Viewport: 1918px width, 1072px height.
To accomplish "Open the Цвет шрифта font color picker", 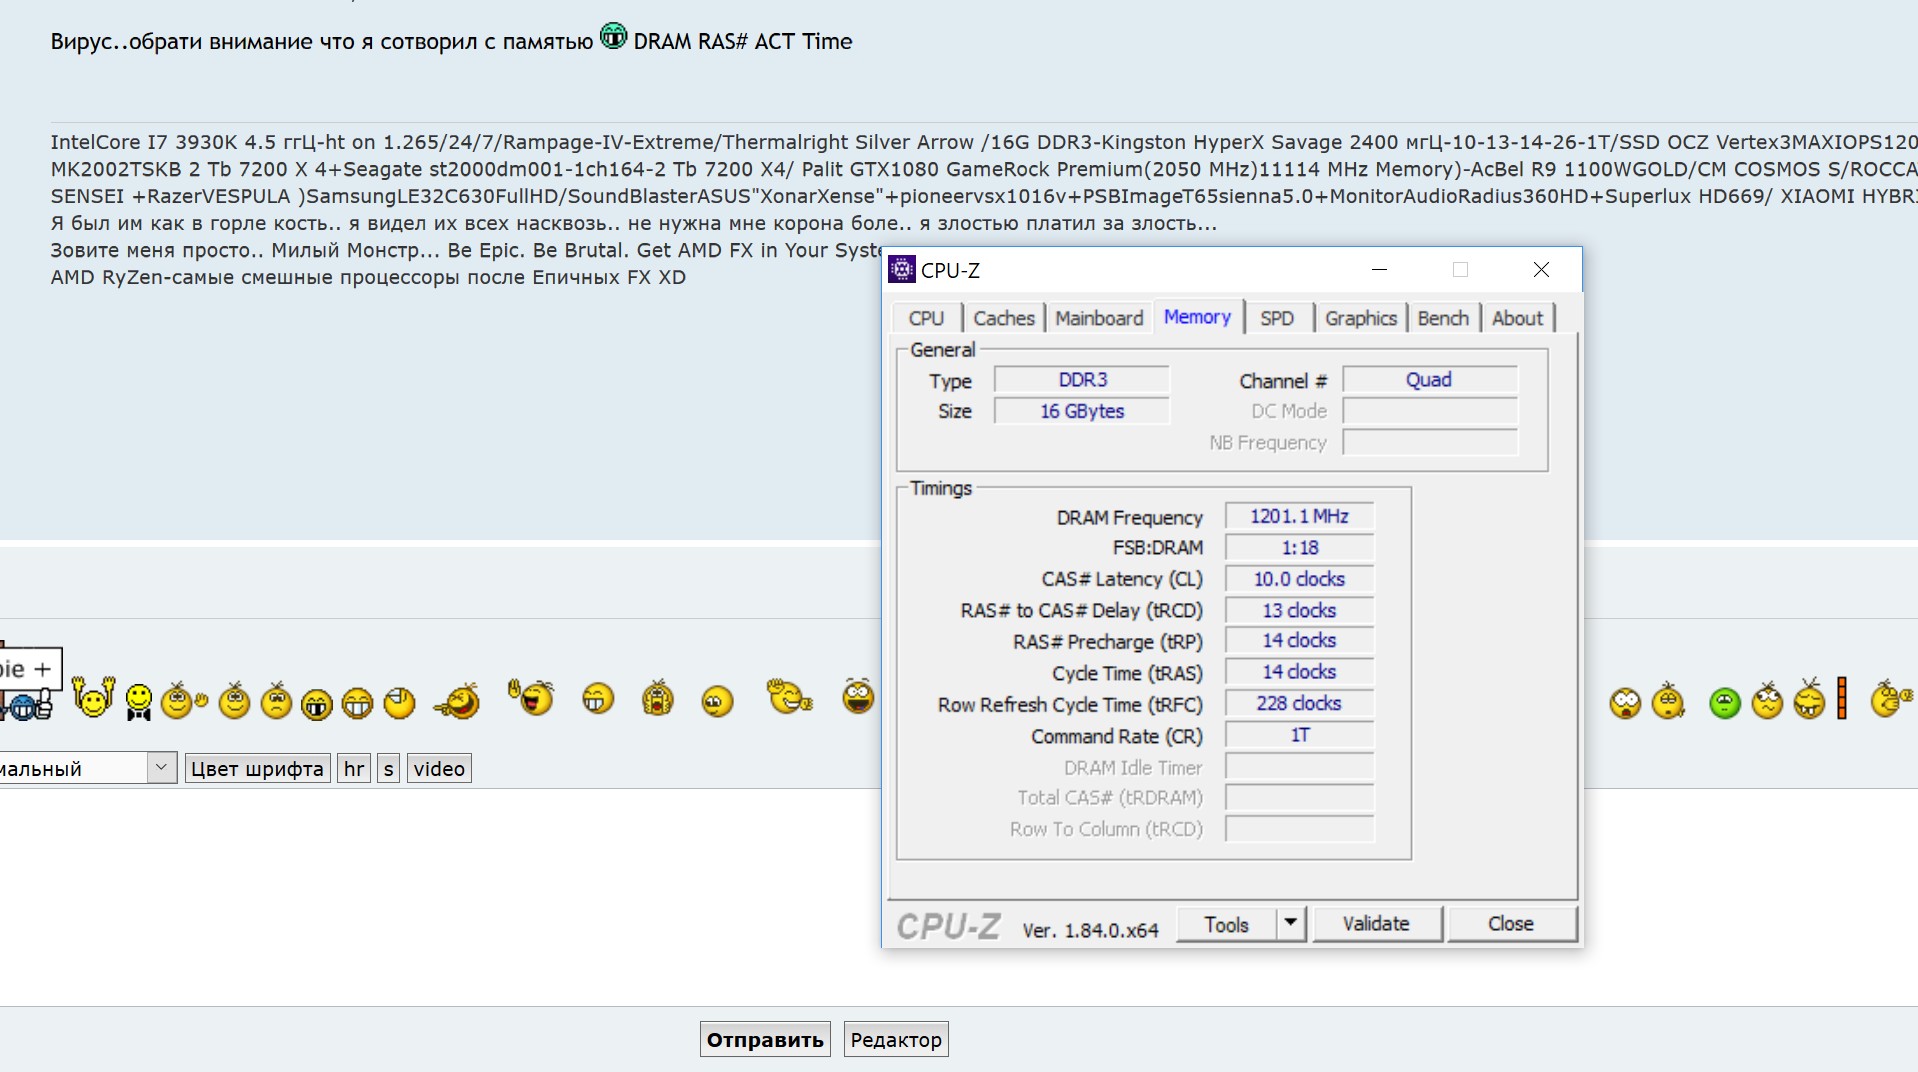I will 257,768.
